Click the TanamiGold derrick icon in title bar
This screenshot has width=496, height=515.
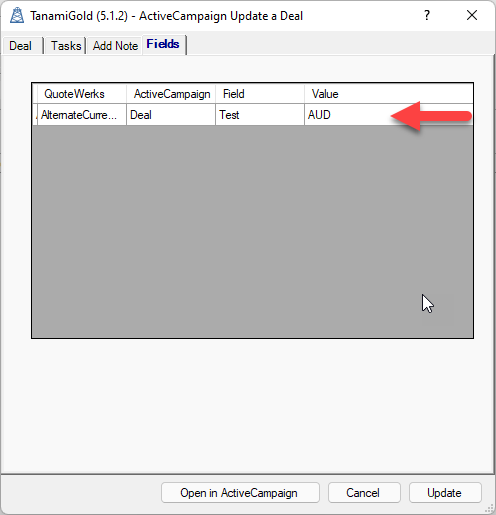16,16
